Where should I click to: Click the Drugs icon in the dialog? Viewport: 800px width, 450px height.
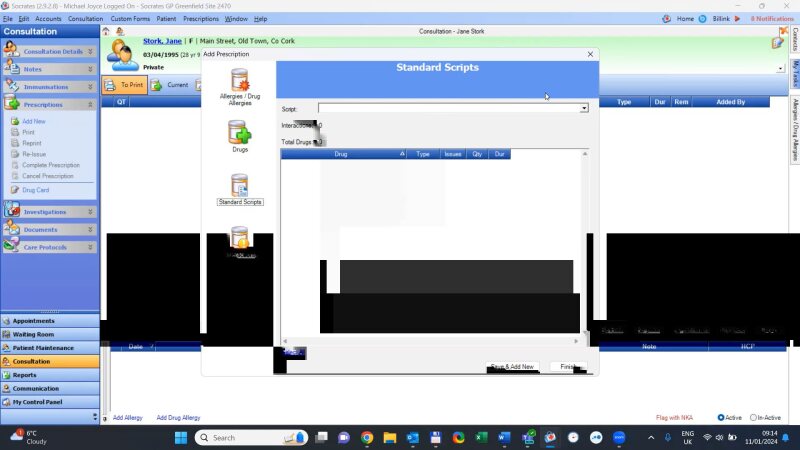239,133
